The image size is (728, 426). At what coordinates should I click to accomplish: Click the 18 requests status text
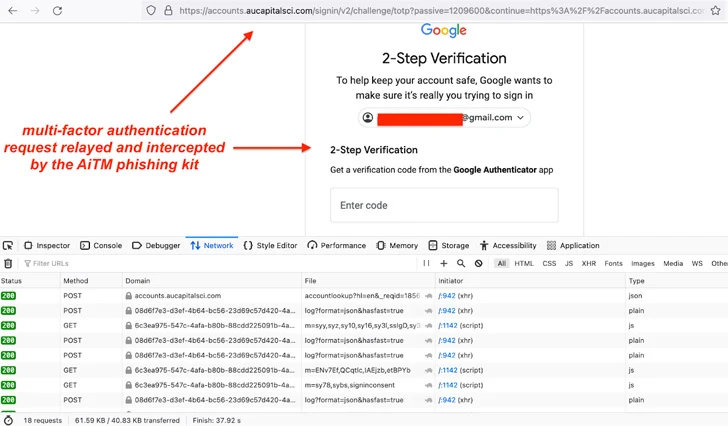(x=43, y=420)
